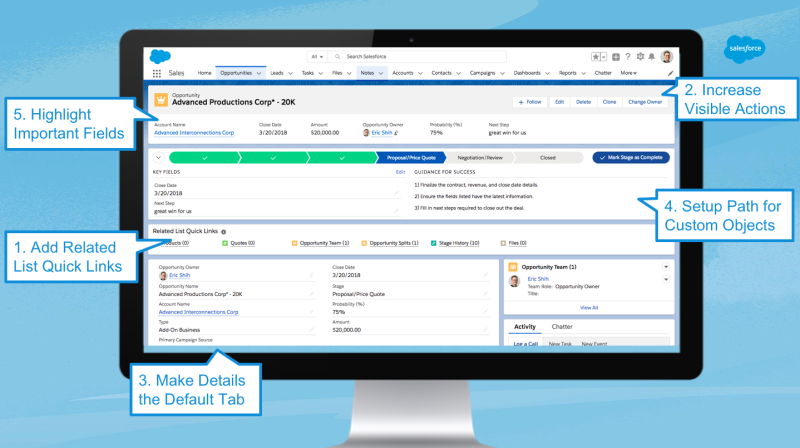
Task: Click the pencil on the Opportunity Name detail field
Action: pyautogui.click(x=311, y=294)
